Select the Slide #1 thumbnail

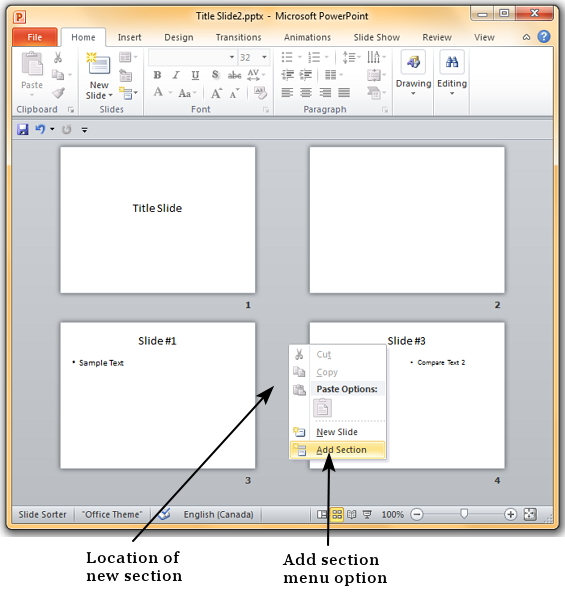(158, 395)
